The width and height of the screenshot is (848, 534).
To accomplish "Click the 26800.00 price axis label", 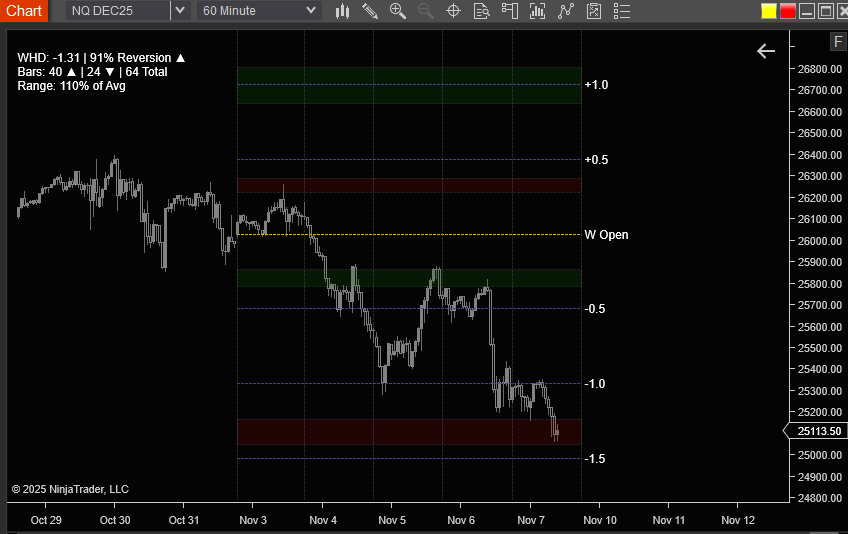I will click(x=820, y=69).
